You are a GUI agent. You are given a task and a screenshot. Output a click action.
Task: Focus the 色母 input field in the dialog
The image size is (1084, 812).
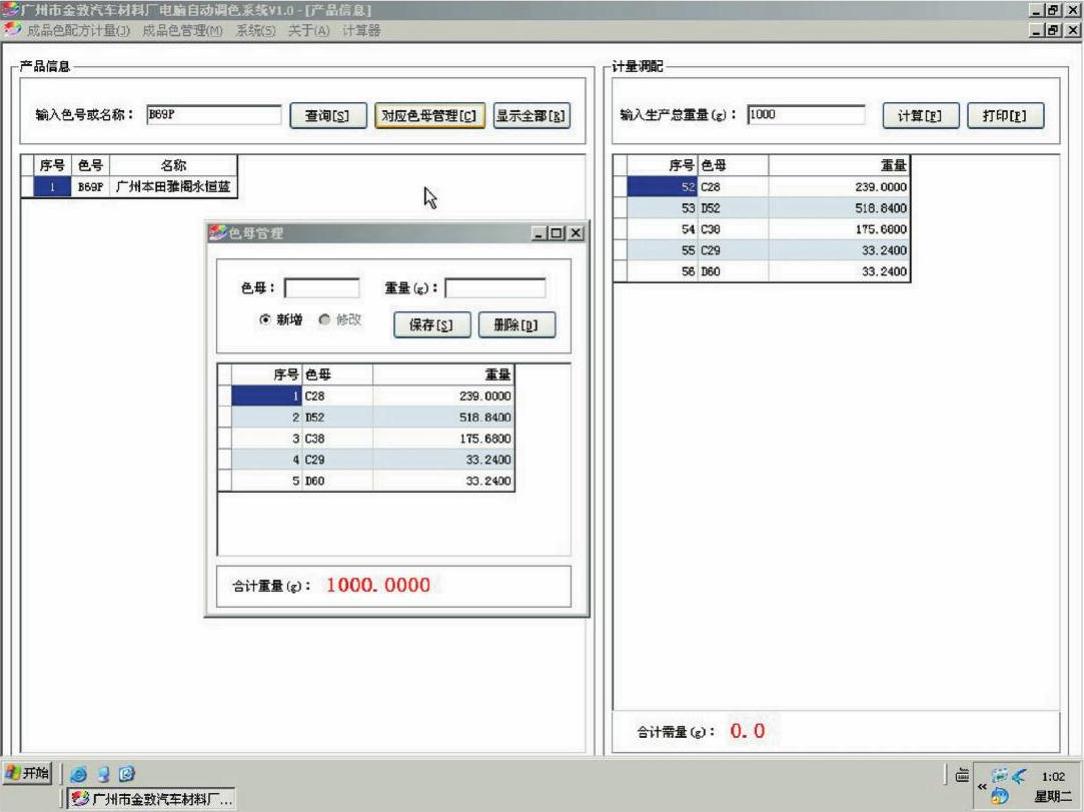(x=322, y=288)
